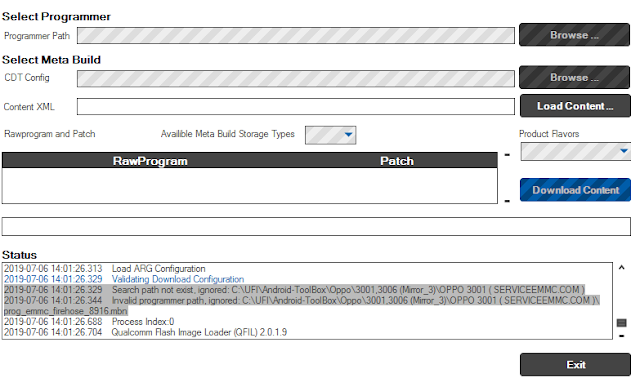Image resolution: width=640 pixels, height=387 pixels.
Task: Click the minus icon below status scrollbar
Action: (x=622, y=336)
